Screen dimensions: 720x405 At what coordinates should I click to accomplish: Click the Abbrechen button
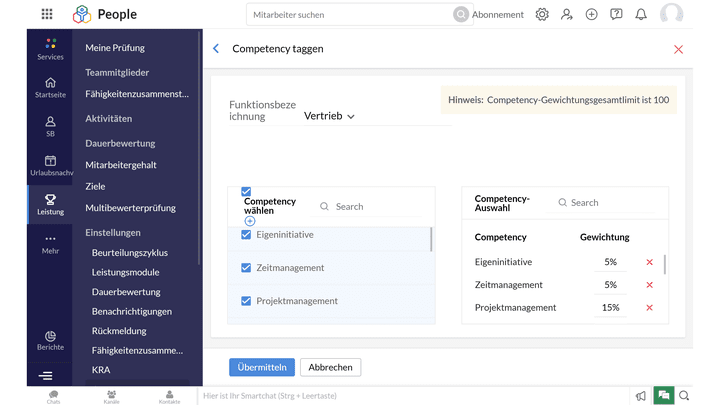coord(330,367)
